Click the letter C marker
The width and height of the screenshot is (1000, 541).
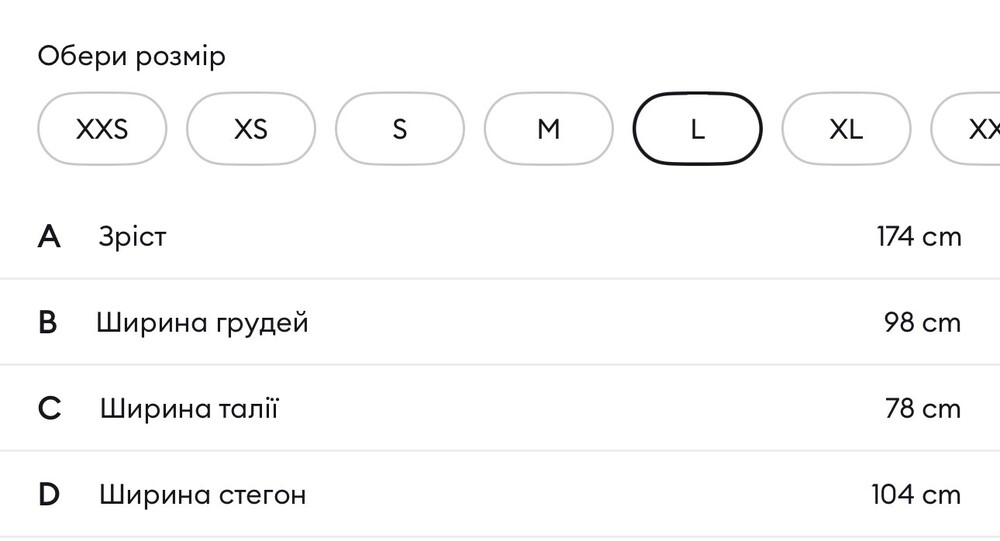pyautogui.click(x=49, y=409)
